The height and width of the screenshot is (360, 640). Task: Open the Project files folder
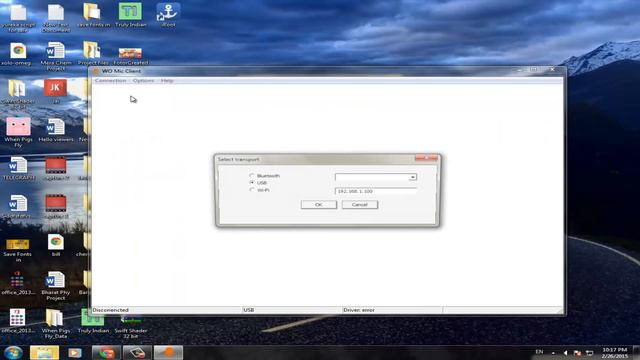pos(93,53)
